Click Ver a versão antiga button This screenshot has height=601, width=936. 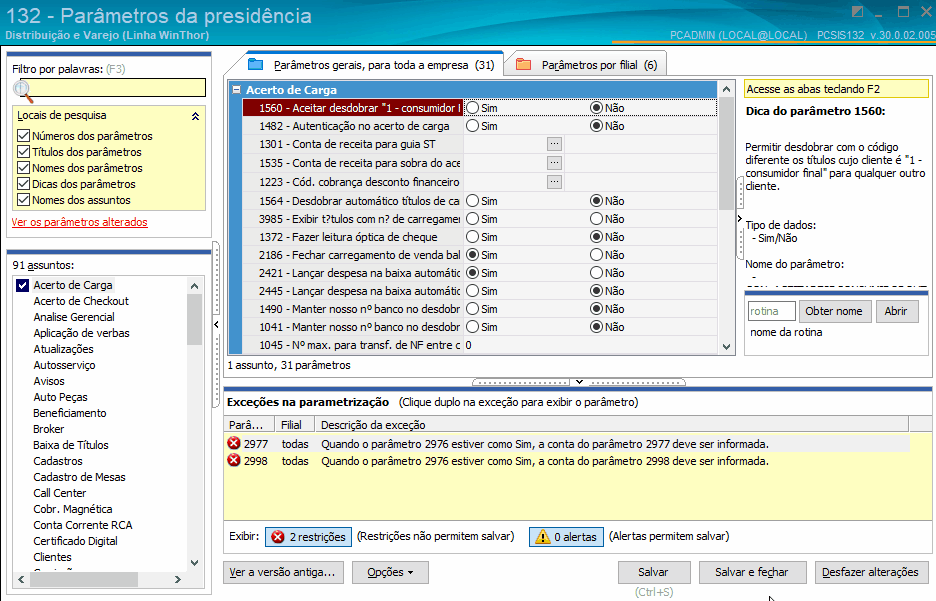pos(283,572)
